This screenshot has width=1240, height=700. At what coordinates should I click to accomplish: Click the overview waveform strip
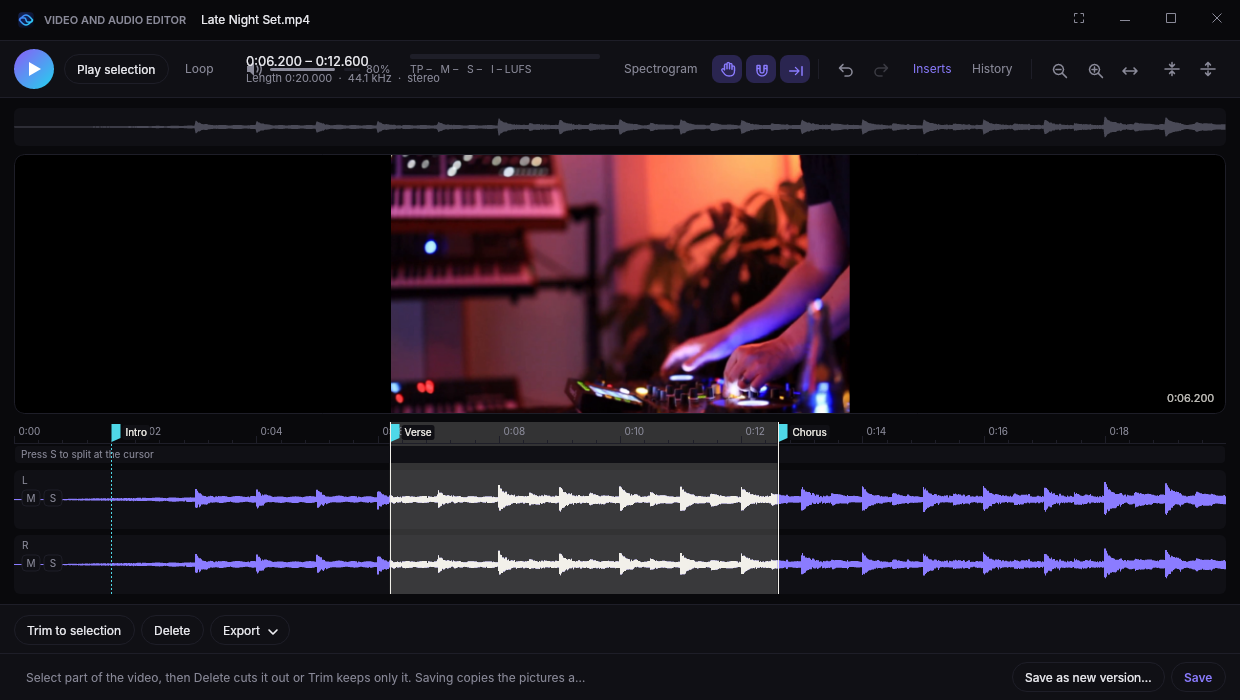[620, 127]
